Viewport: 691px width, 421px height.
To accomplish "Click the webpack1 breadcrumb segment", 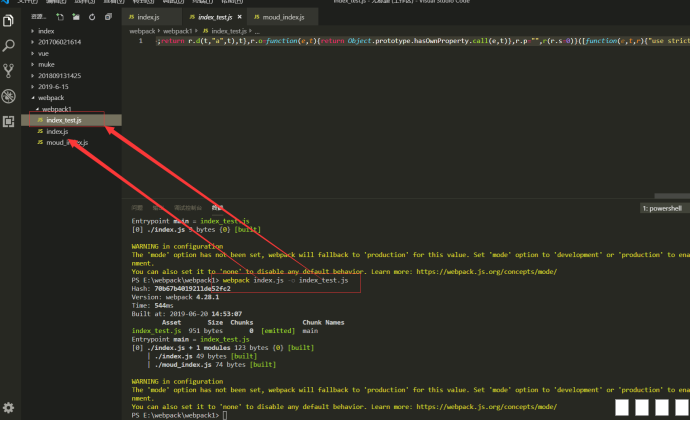I will [178, 31].
